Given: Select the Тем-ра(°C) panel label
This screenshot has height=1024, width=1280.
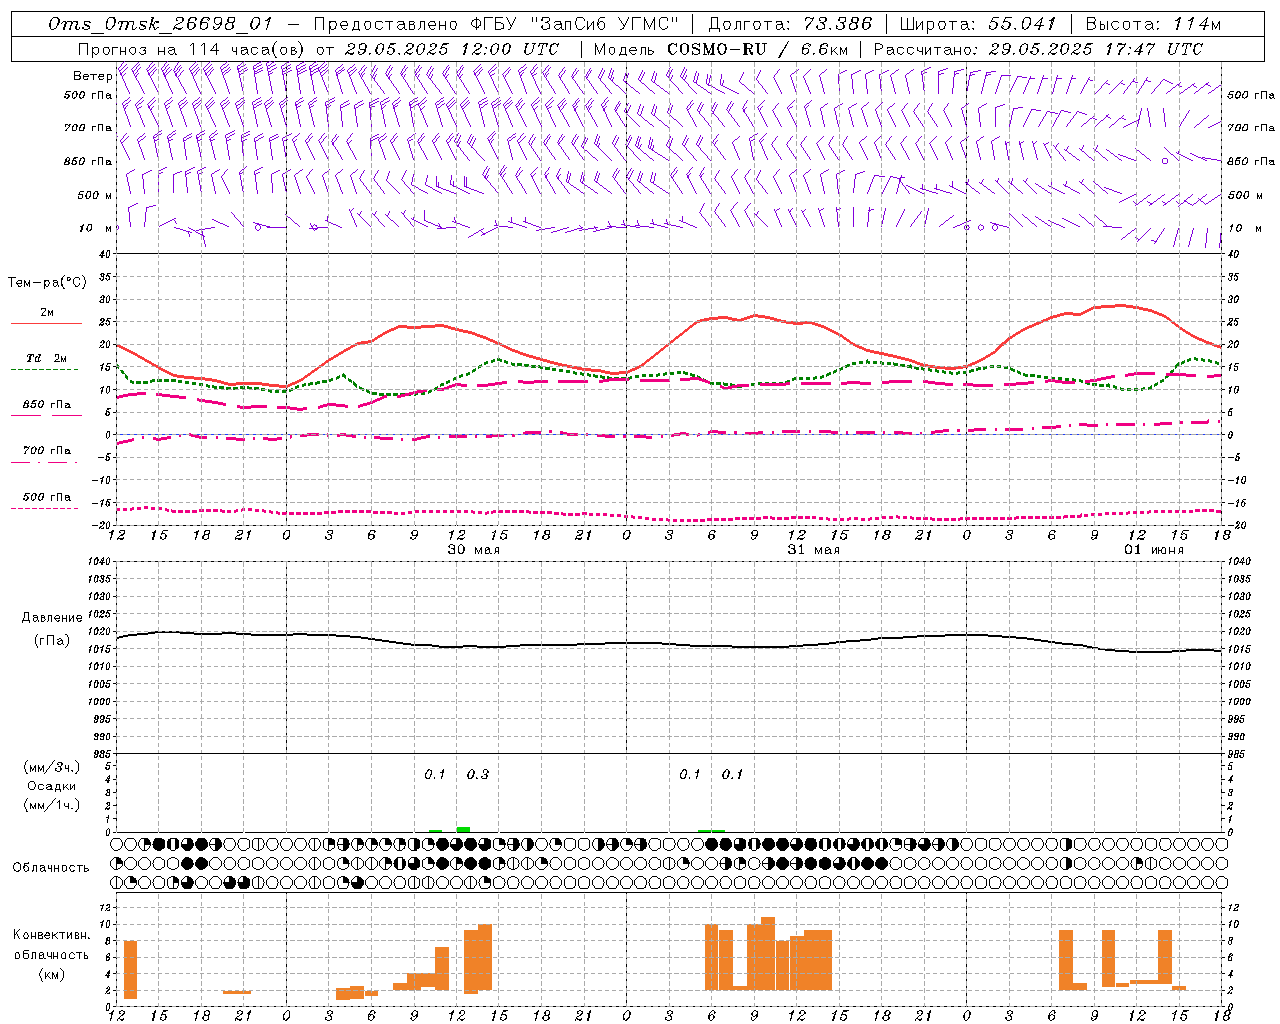Looking at the screenshot, I should coord(47,283).
